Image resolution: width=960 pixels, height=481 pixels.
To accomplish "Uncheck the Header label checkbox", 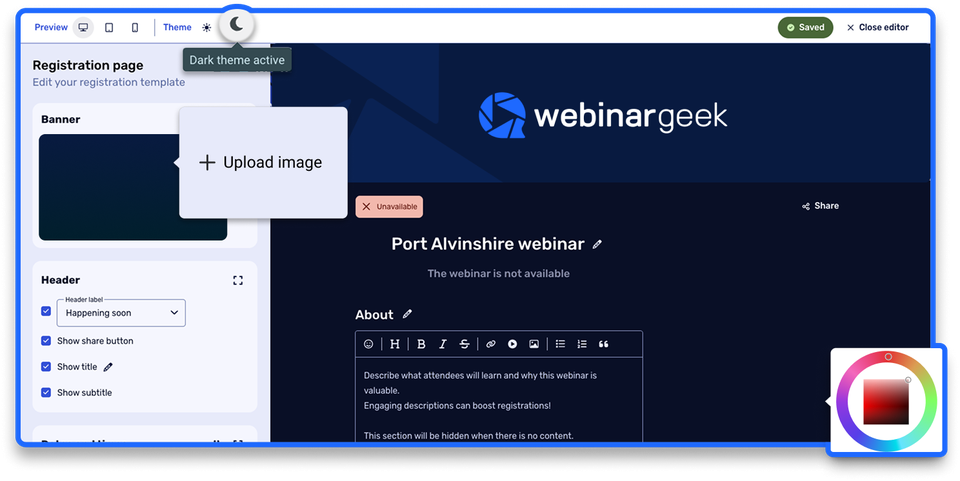I will (x=46, y=311).
